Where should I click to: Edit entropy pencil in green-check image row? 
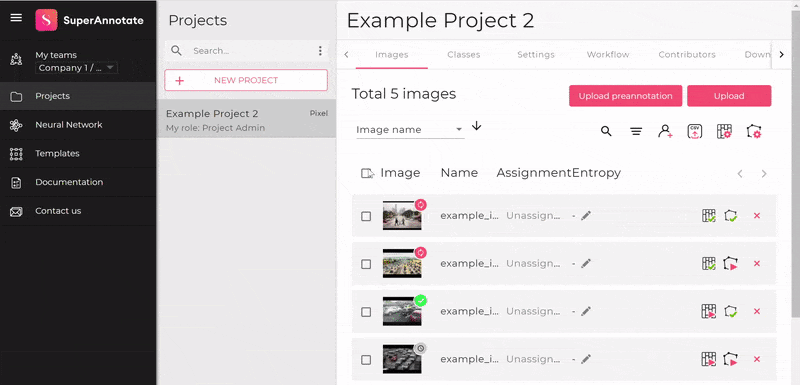pyautogui.click(x=586, y=311)
